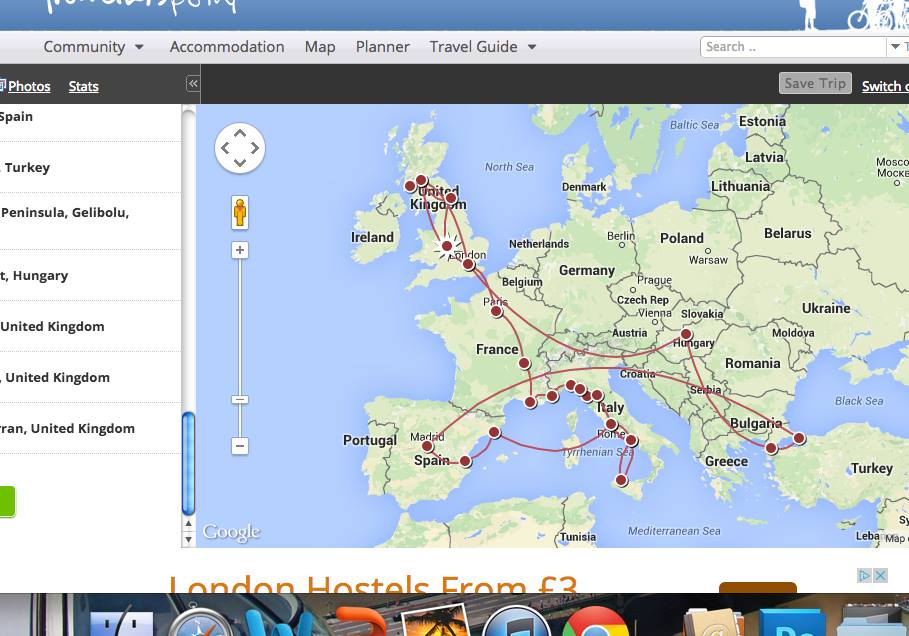
Task: Click the Hungary waypoint marker on the map
Action: 686,334
